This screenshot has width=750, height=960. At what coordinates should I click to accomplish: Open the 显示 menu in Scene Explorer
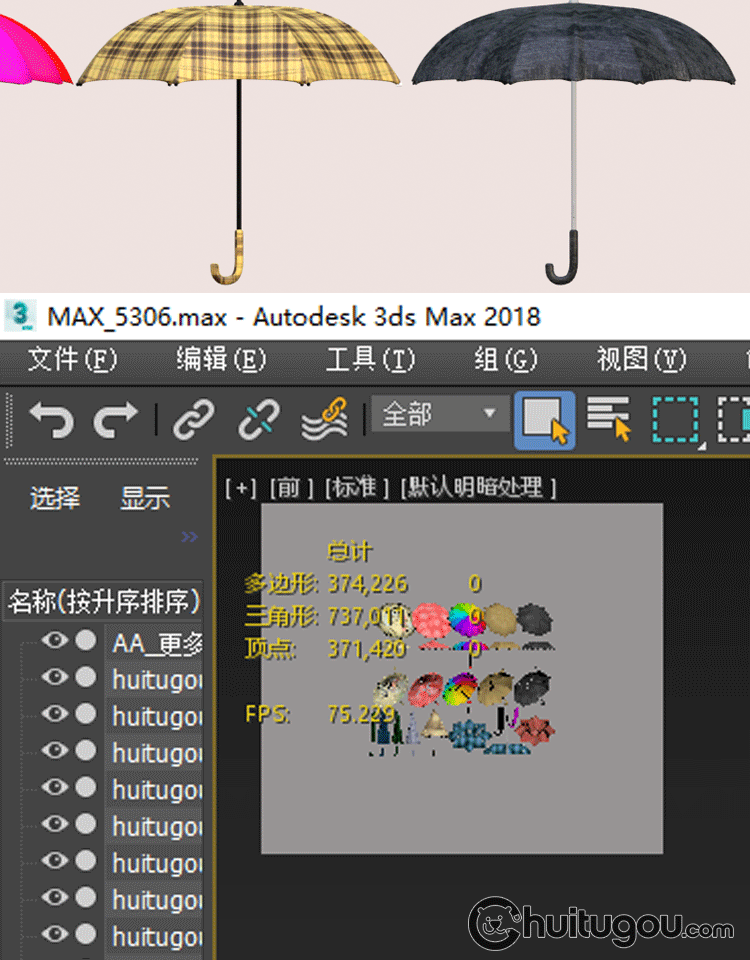click(145, 498)
